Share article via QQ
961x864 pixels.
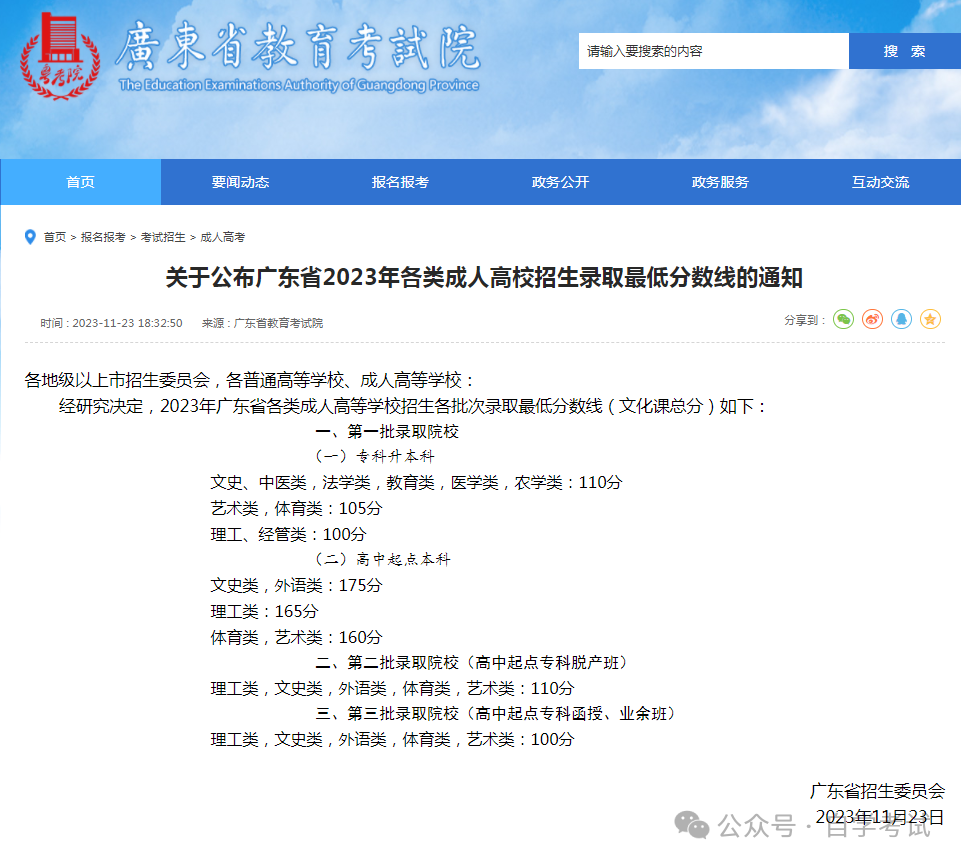point(901,319)
